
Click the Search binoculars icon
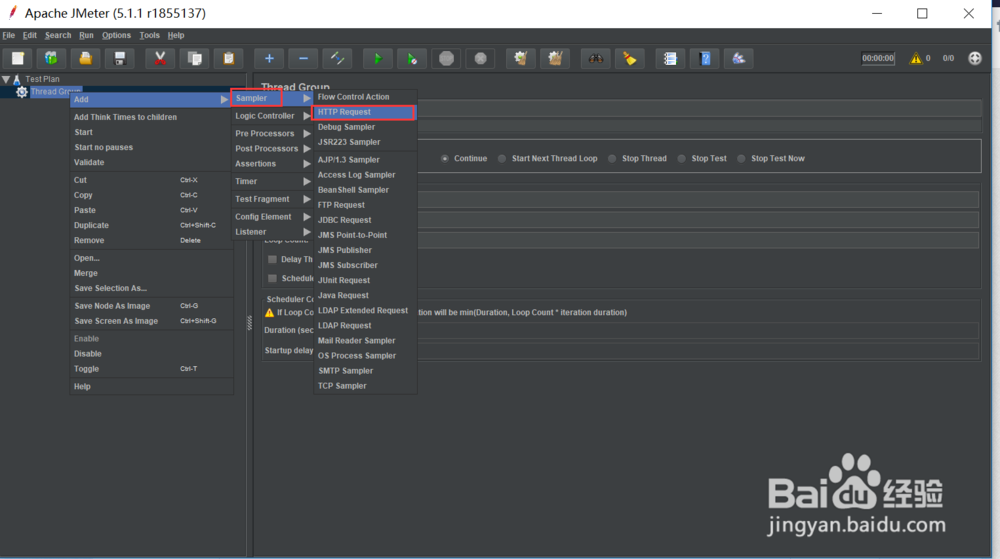(x=596, y=59)
